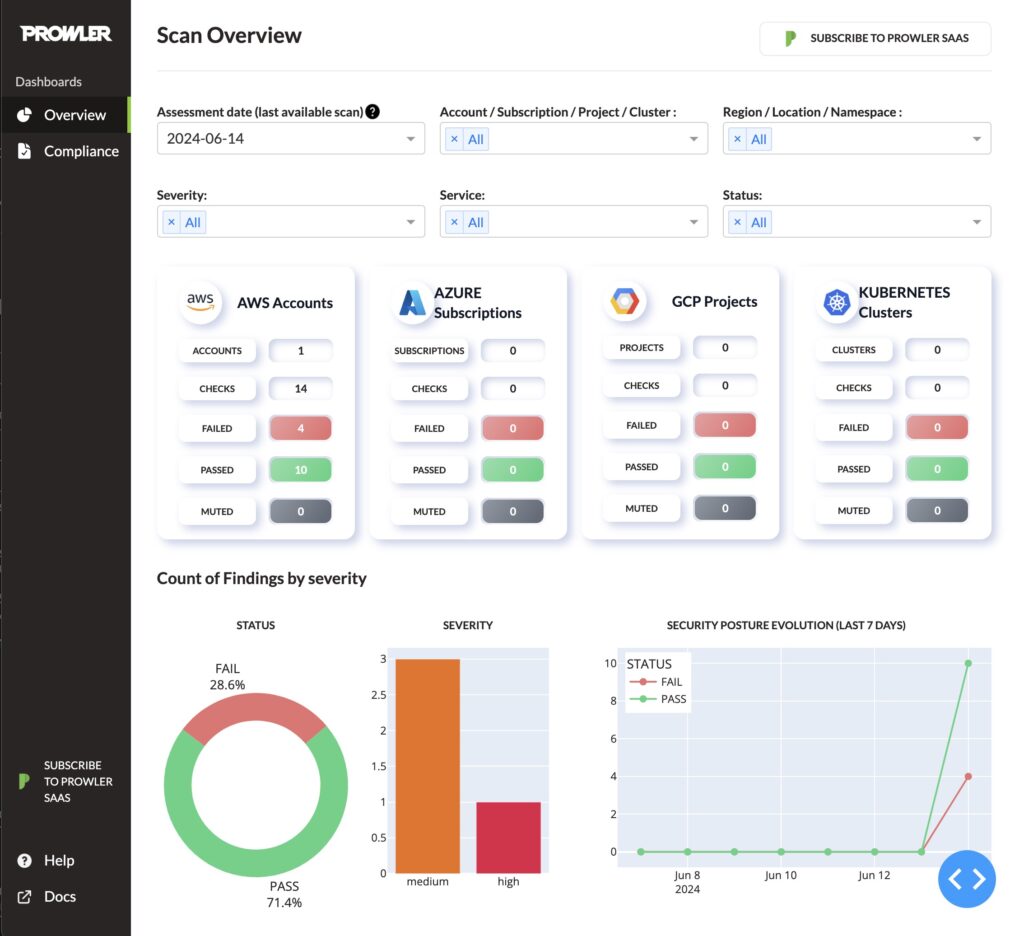Click the red high severity bar

click(x=508, y=837)
